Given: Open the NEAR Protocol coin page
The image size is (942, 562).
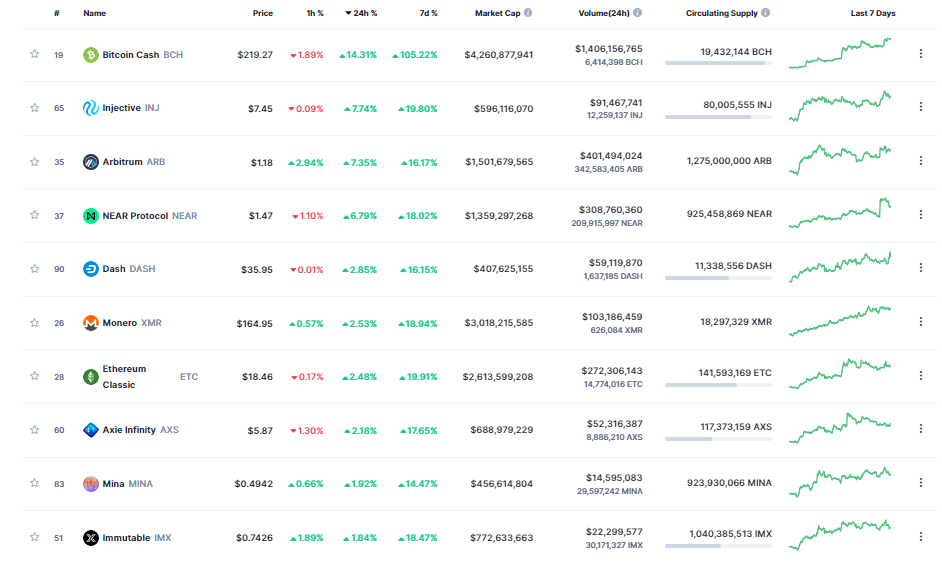Looking at the screenshot, I should click(150, 216).
